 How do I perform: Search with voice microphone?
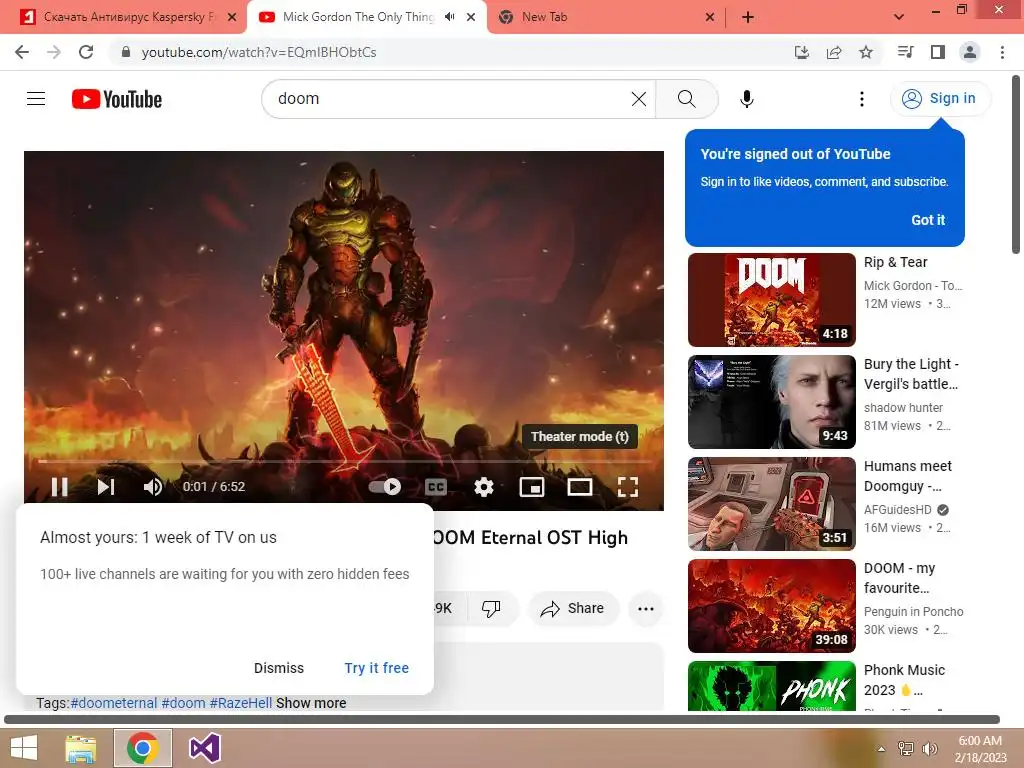point(746,99)
